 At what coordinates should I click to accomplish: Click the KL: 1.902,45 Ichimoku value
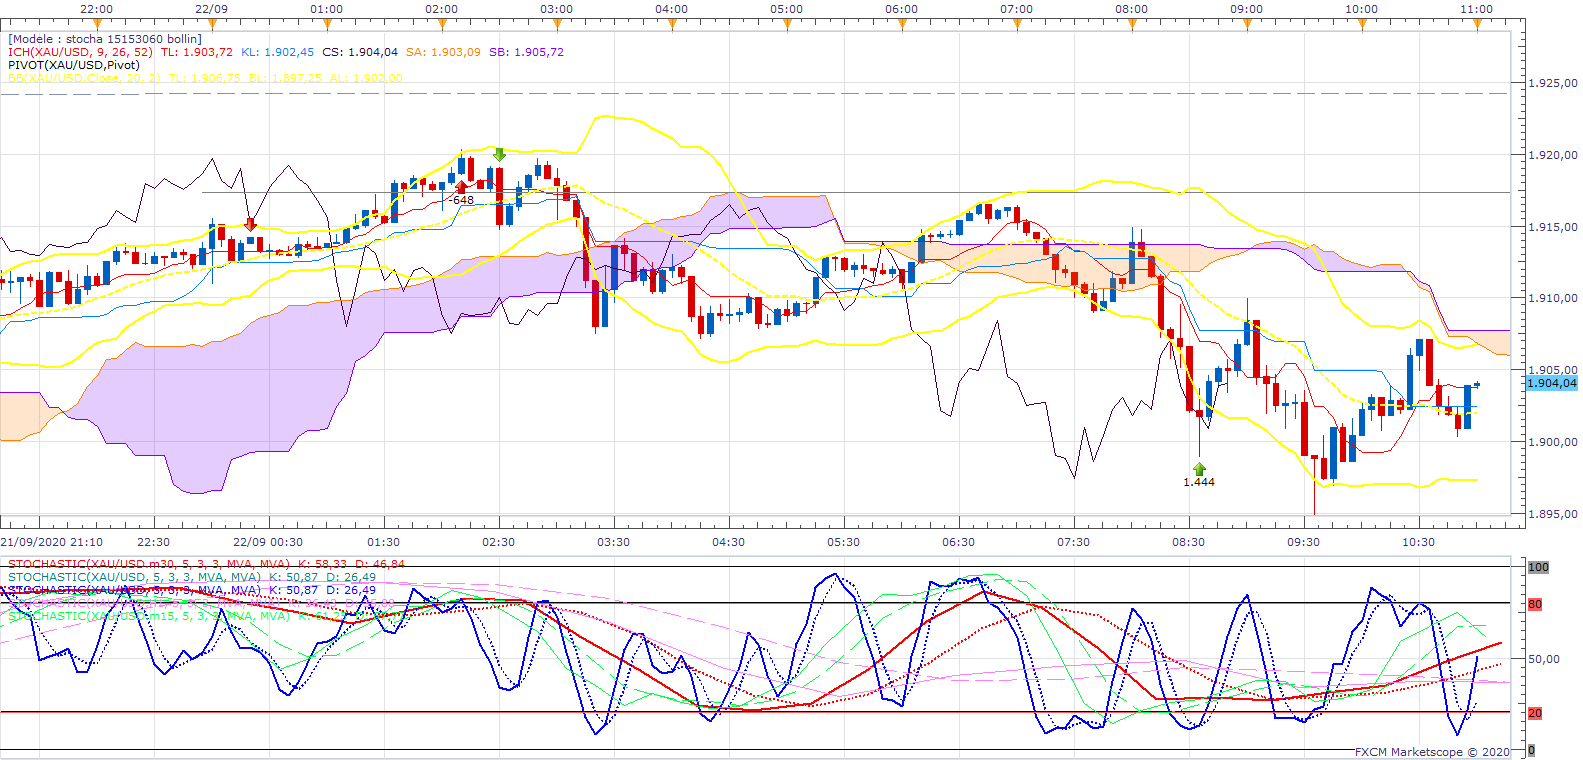click(277, 52)
